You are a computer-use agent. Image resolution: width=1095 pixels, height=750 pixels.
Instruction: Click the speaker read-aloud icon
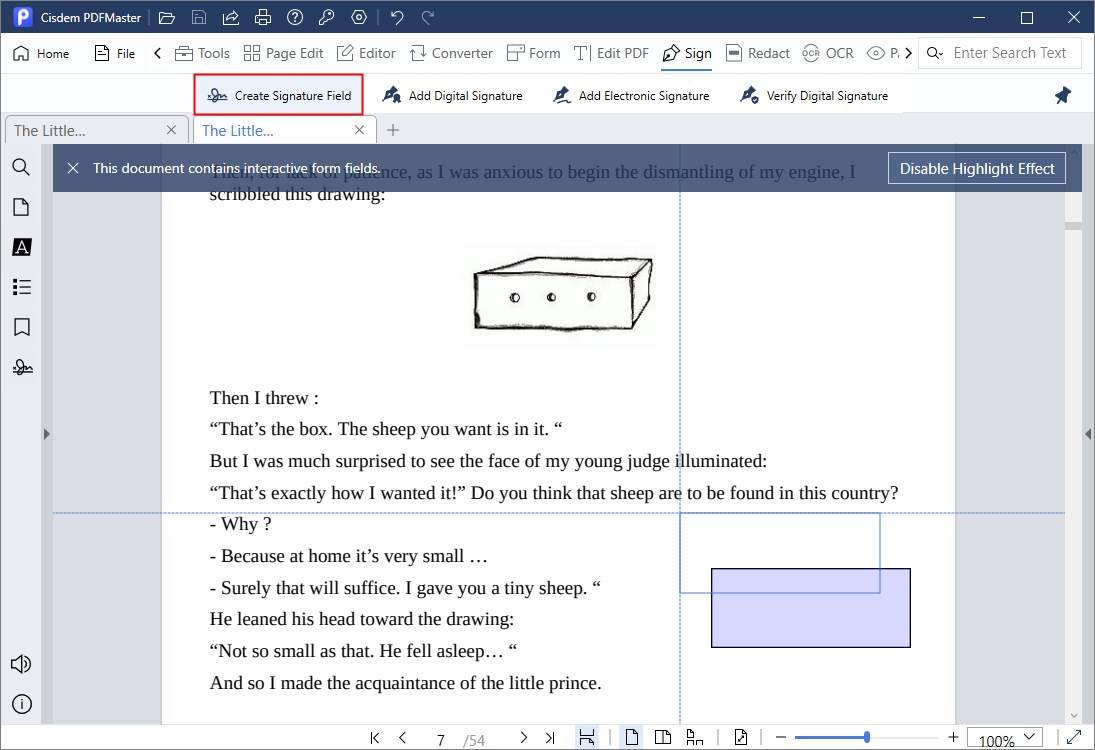(x=21, y=664)
